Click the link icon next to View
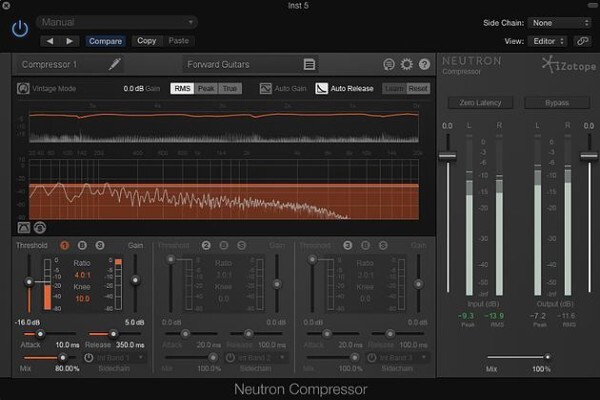Viewport: 600px width, 400px height. pyautogui.click(x=582, y=41)
